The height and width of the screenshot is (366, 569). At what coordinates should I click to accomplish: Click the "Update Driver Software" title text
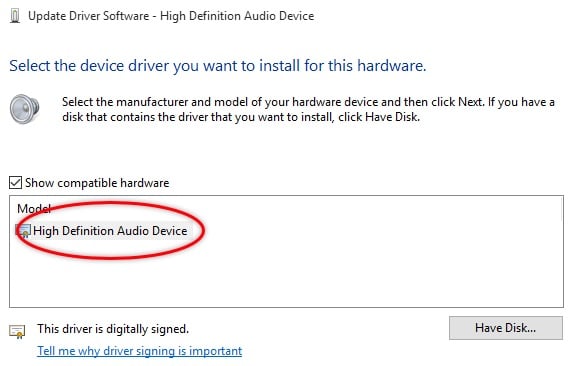(89, 16)
